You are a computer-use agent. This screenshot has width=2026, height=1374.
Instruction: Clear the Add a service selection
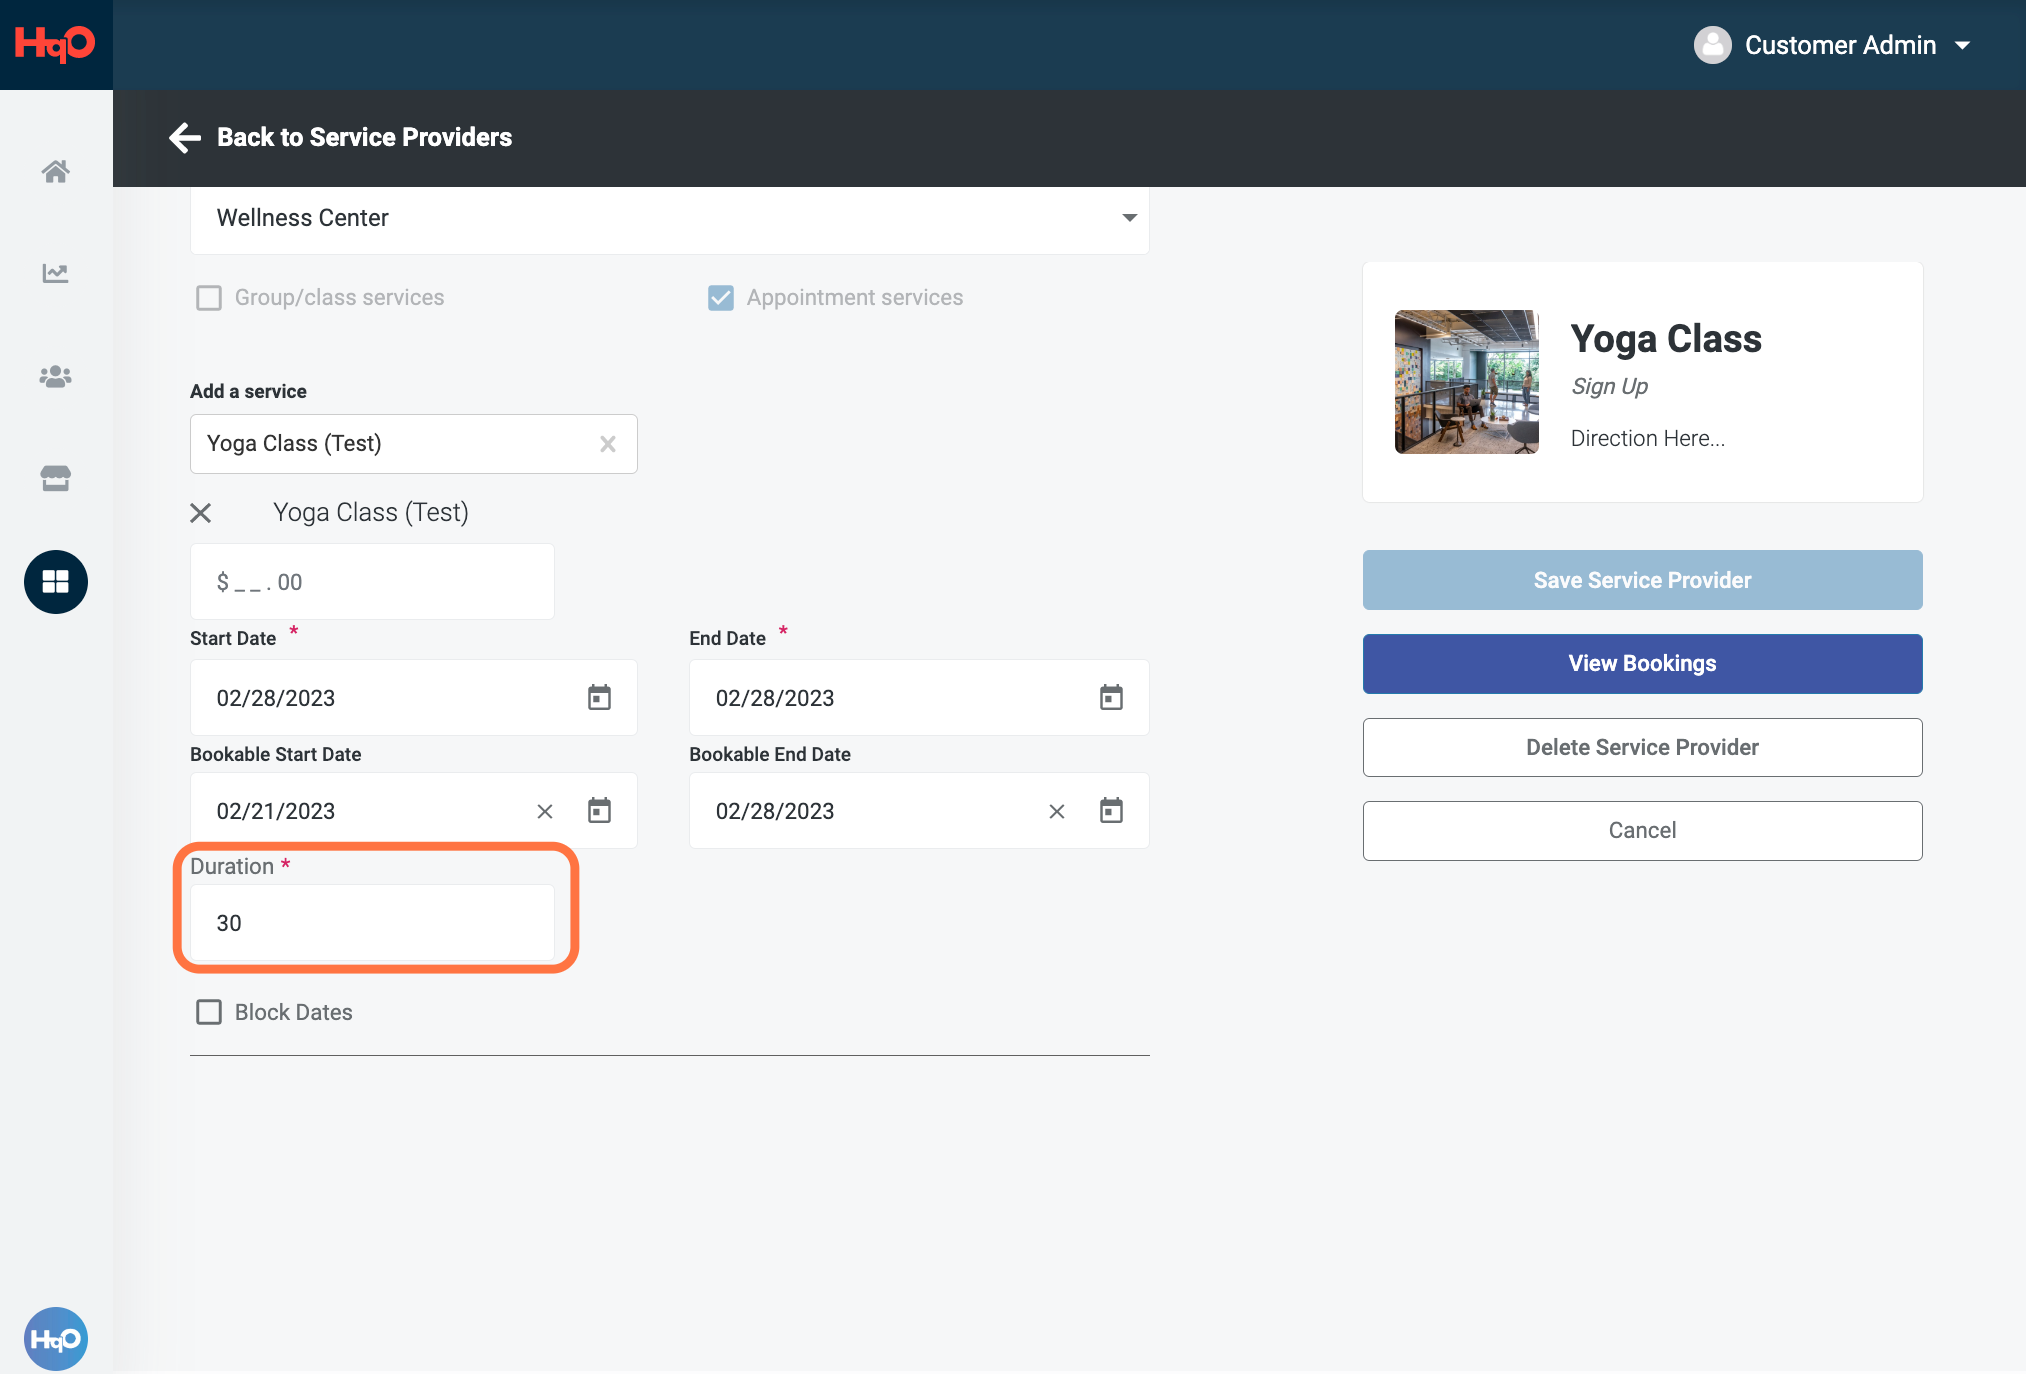608,444
